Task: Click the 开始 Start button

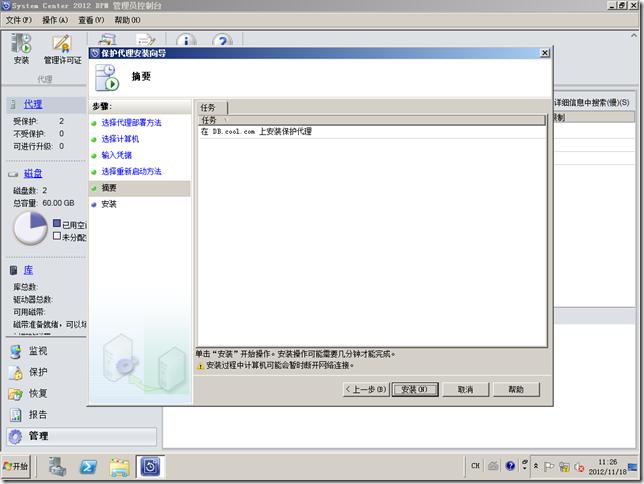Action: pyautogui.click(x=16, y=466)
